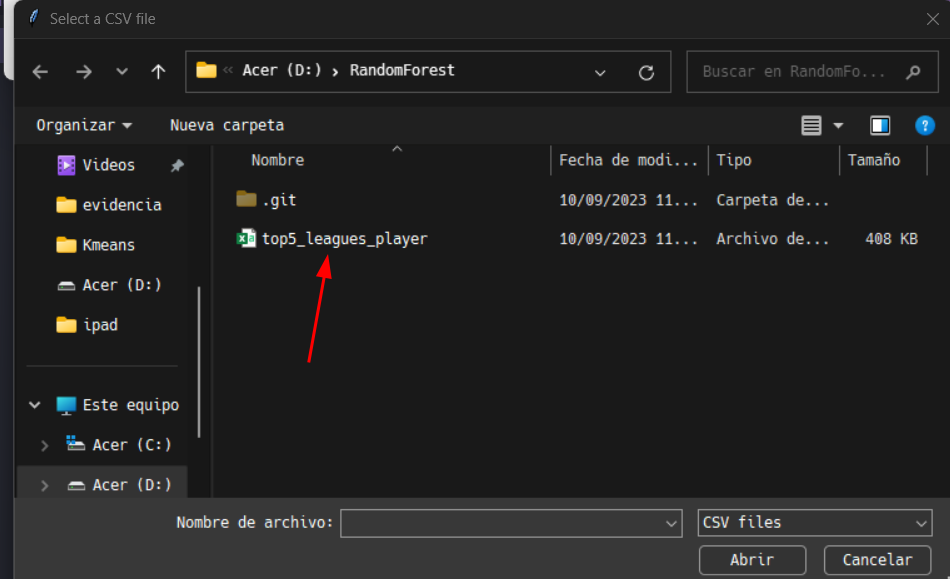Viewport: 950px width, 579px height.
Task: Click Nueva carpeta to create a folder
Action: click(x=226, y=125)
